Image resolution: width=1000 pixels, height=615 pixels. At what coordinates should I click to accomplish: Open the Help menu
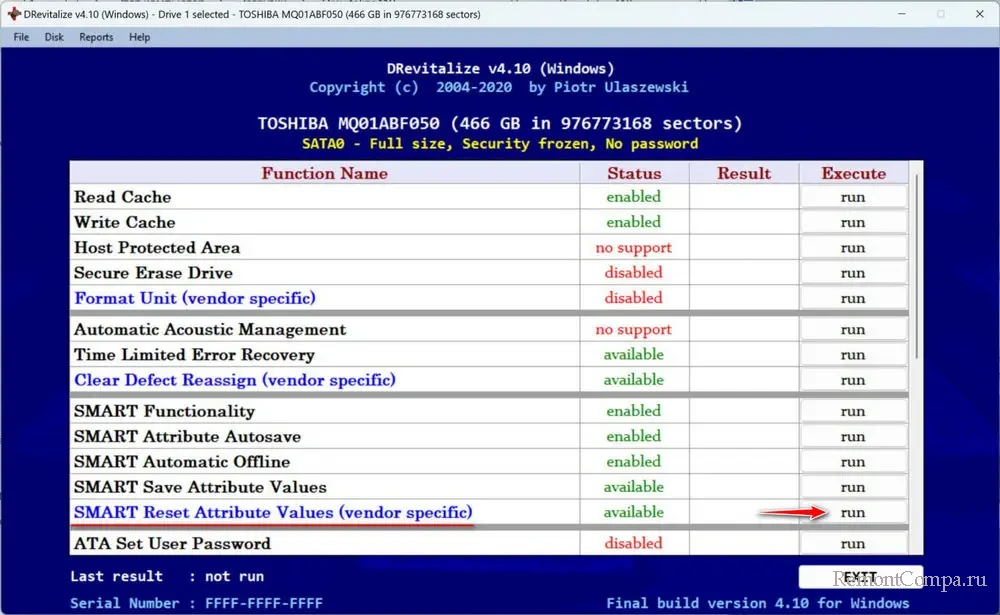[140, 37]
